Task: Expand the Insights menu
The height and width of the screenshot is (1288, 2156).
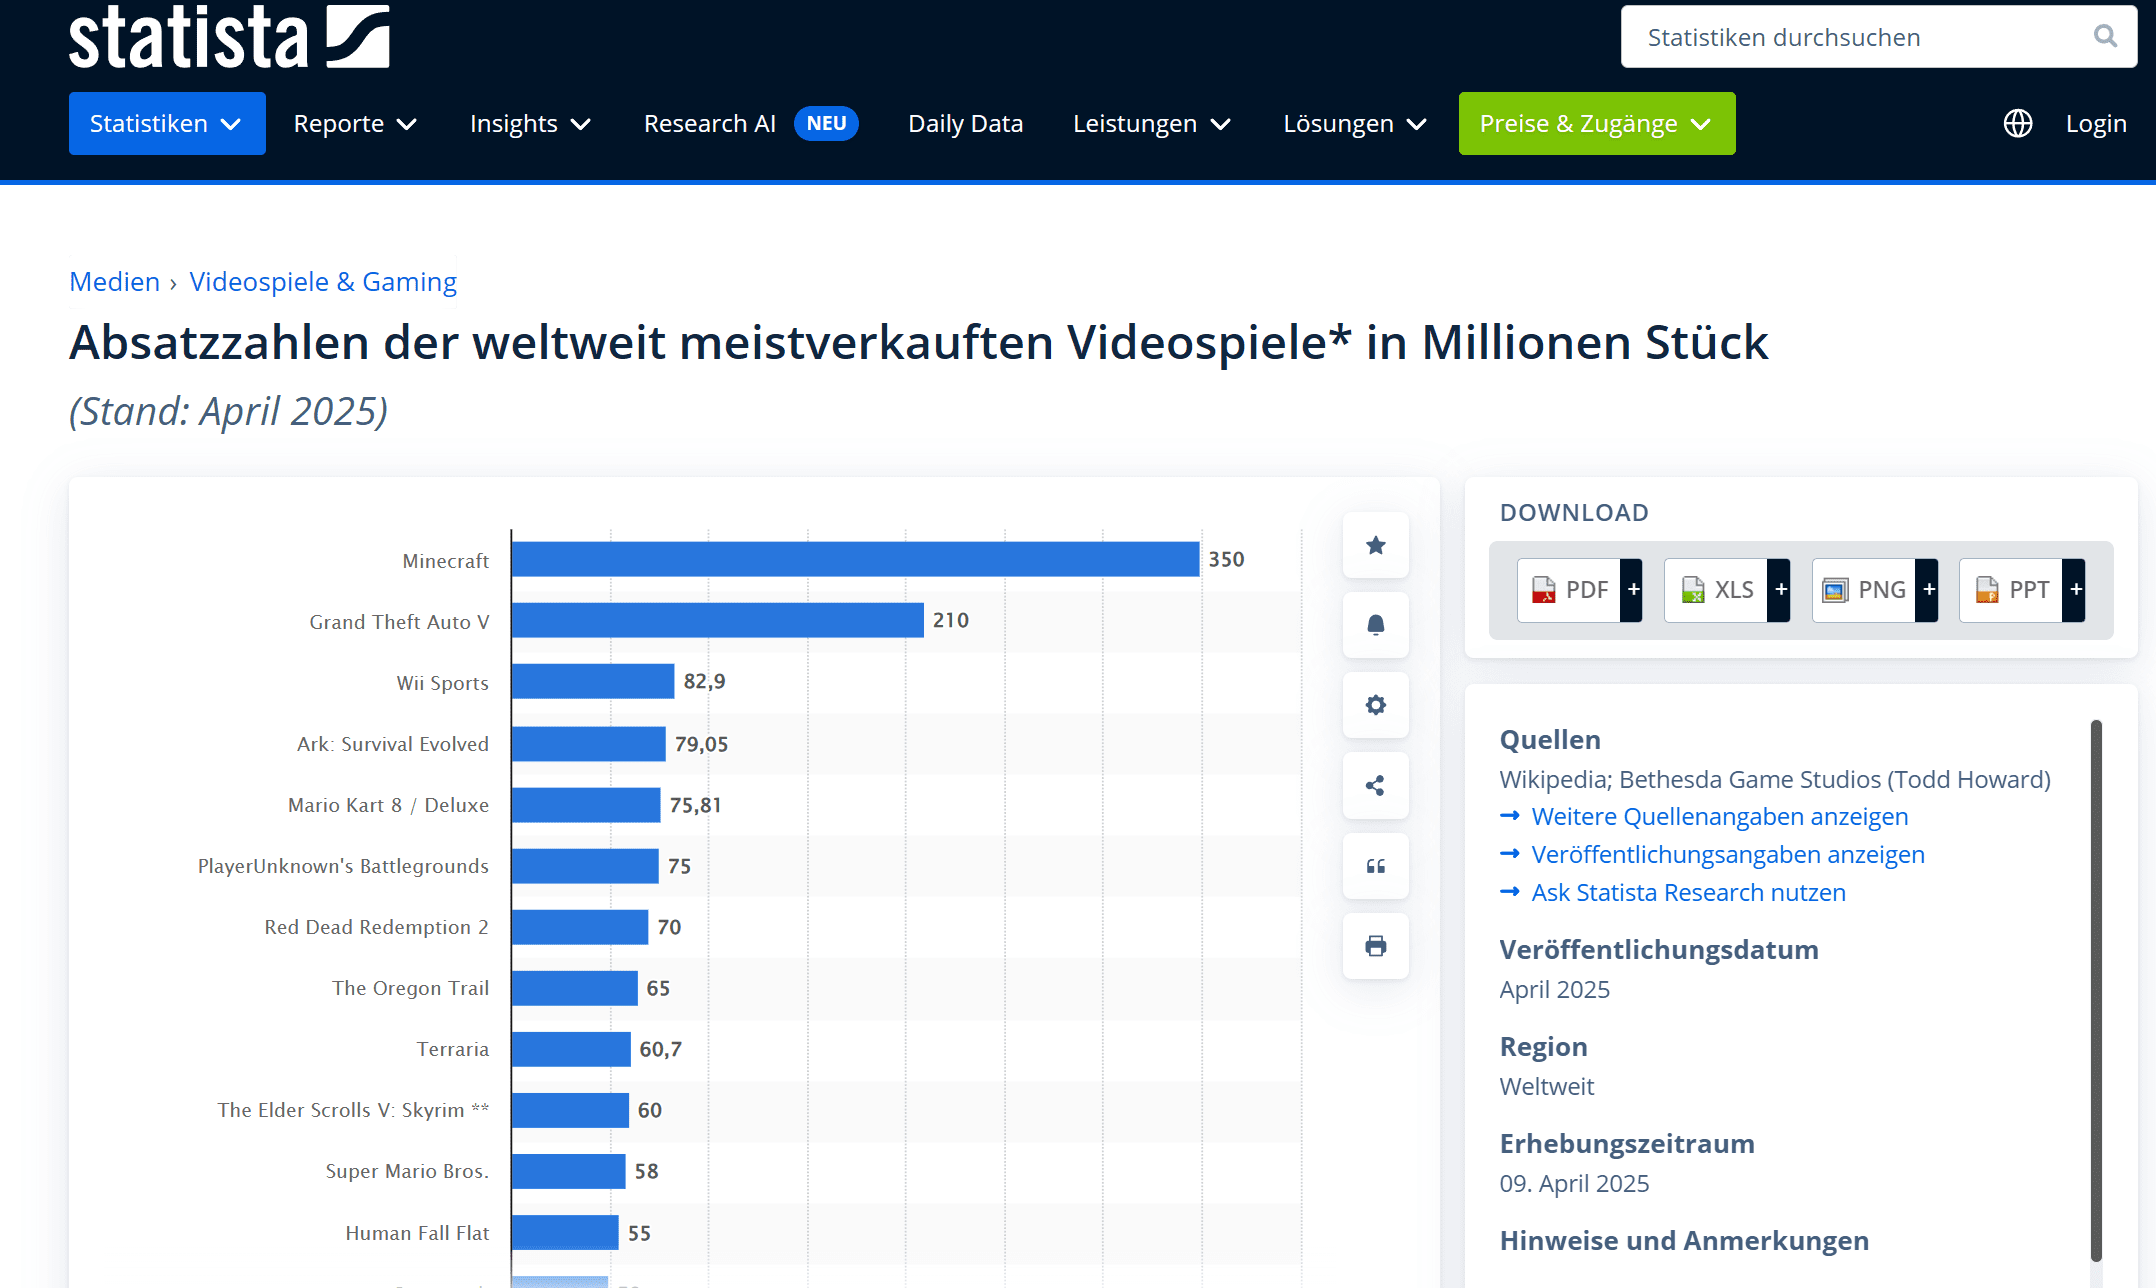Action: click(x=530, y=123)
